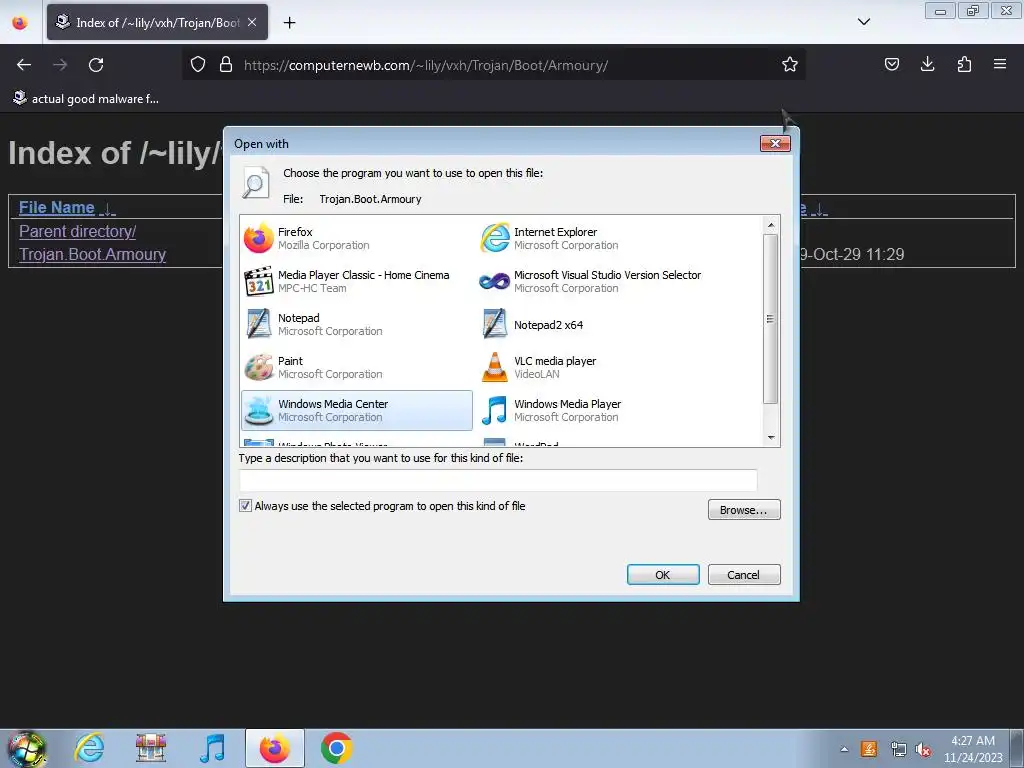Switch to Firefox taskbar button

275,748
